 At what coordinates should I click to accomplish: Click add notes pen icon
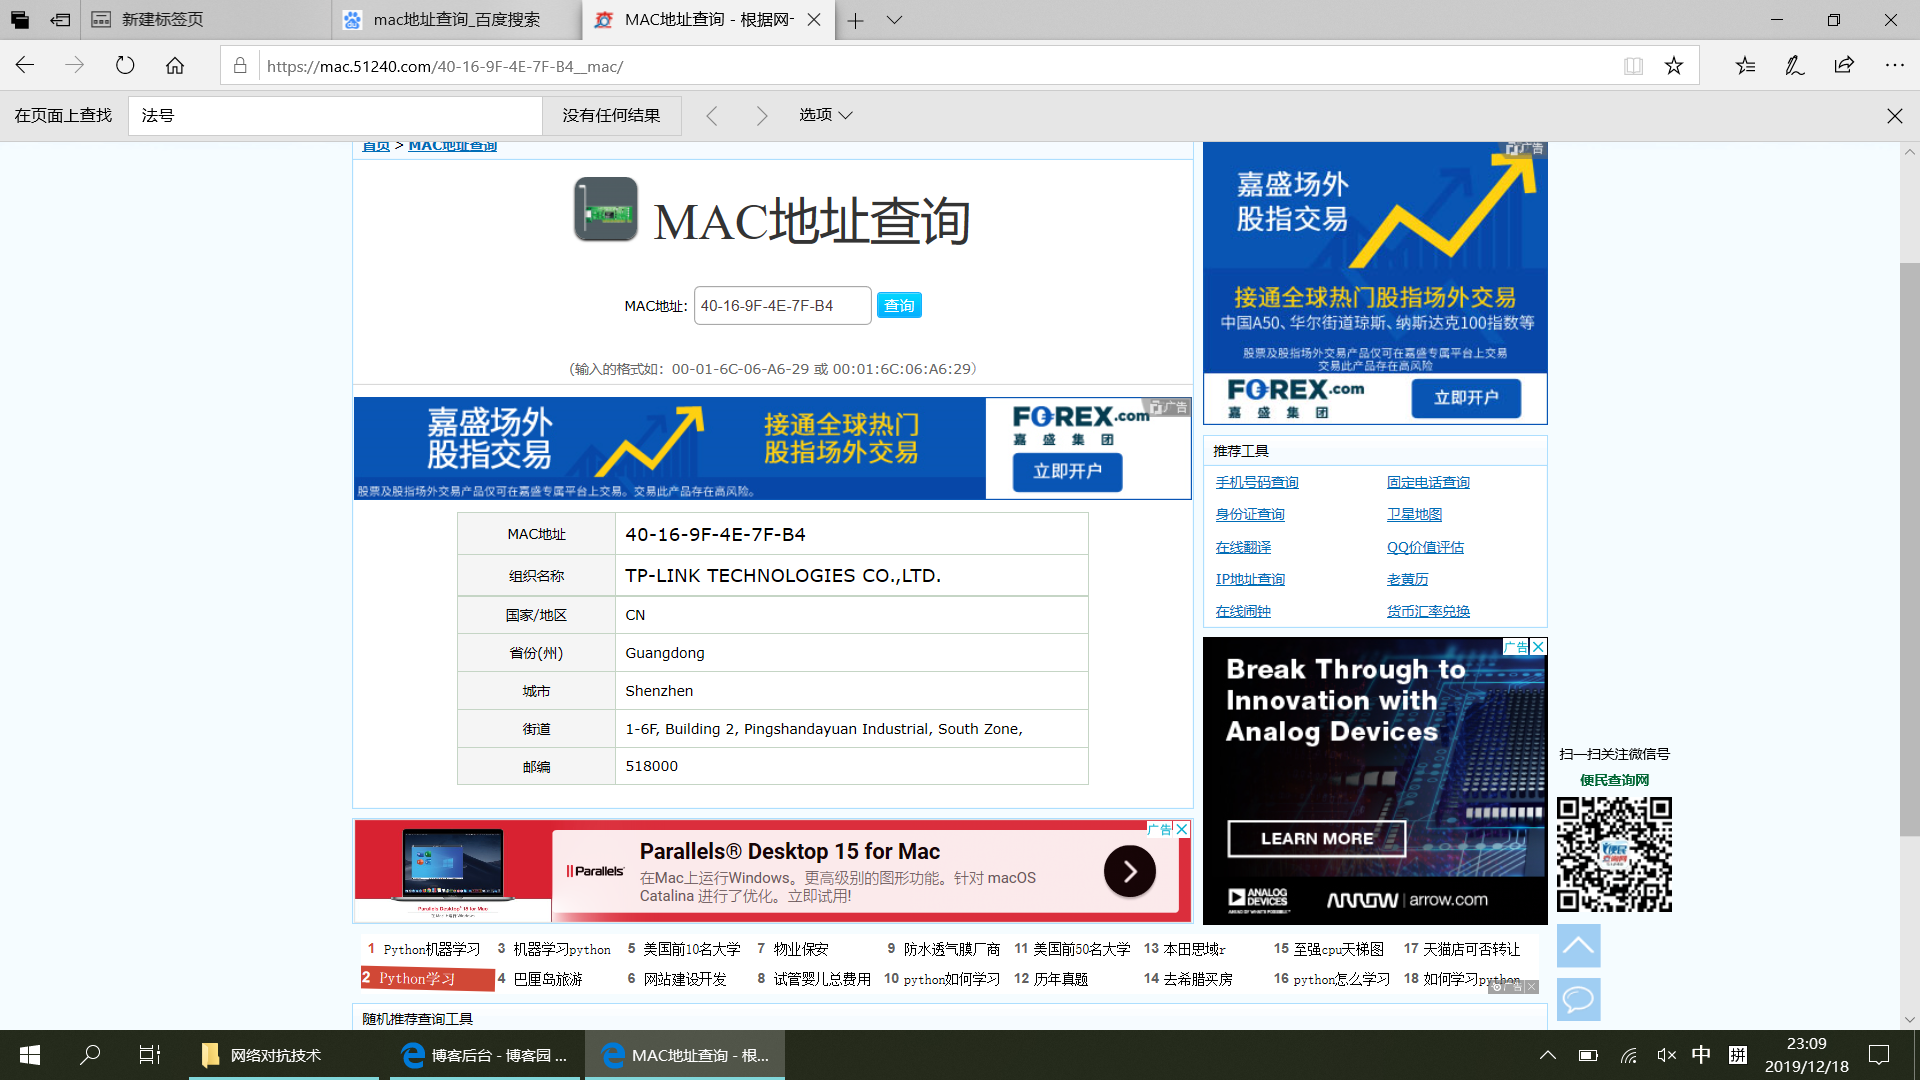1795,66
